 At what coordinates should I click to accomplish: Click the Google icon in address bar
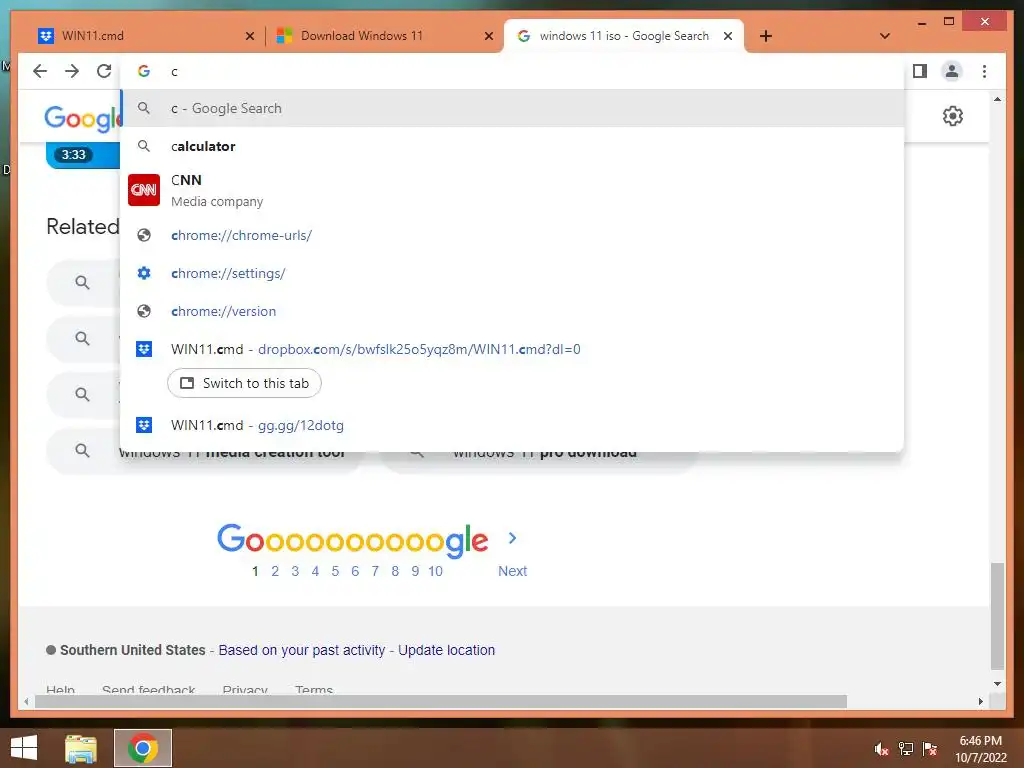point(144,71)
